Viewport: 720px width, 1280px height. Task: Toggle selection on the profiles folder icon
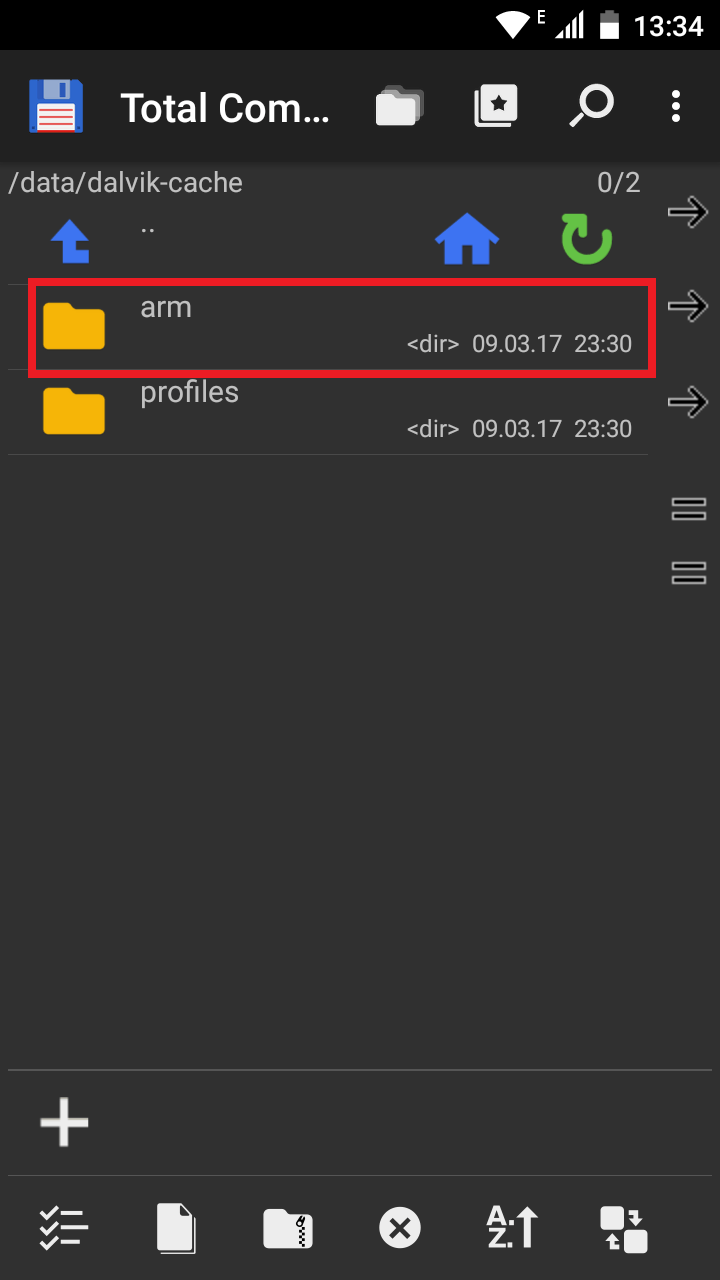74,411
